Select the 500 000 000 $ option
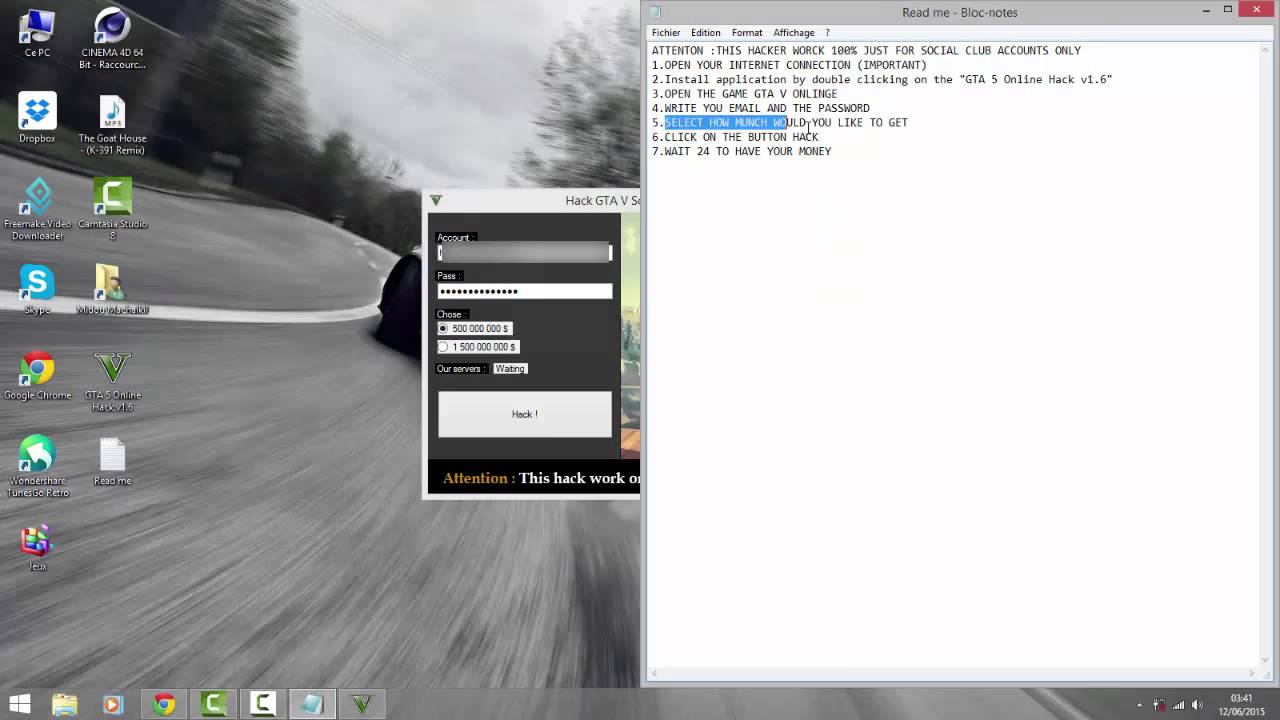The width and height of the screenshot is (1280, 720). pos(473,328)
